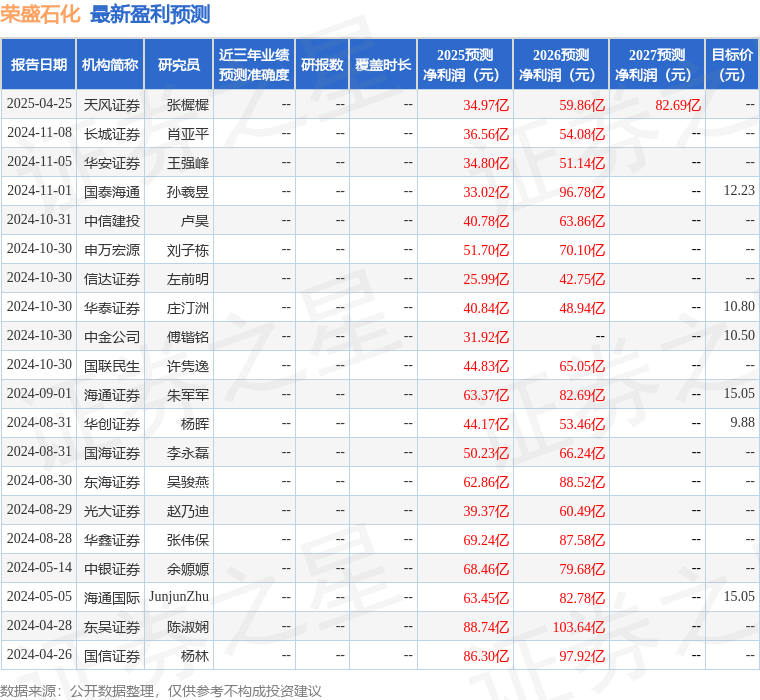Click the 2026 forecast 96.78亿
The width and height of the screenshot is (760, 700).
[582, 192]
